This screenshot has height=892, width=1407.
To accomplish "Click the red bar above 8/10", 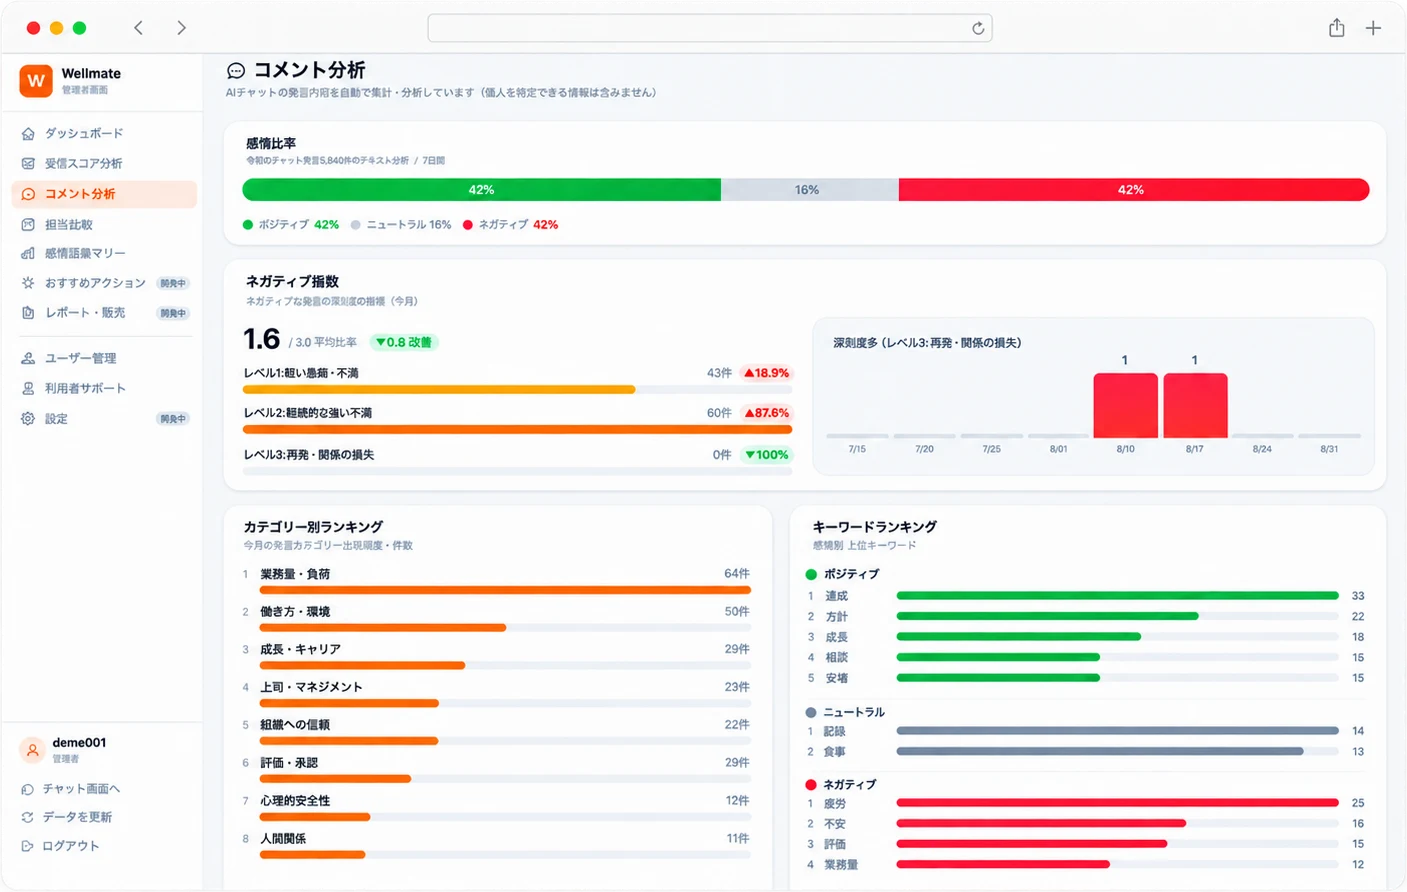I will 1125,405.
